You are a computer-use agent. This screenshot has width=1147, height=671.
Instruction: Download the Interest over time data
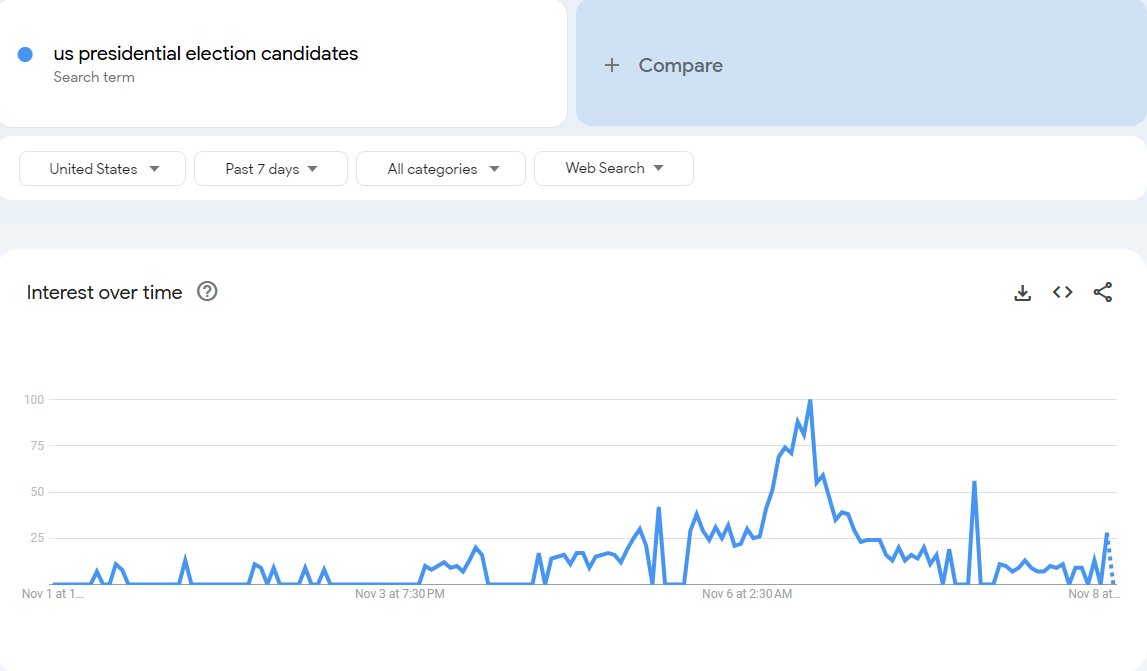1023,293
